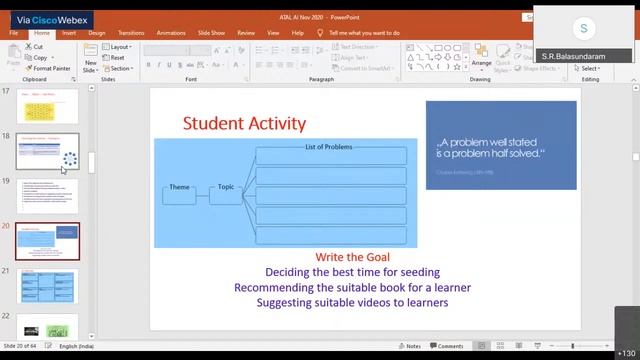640x360 pixels.
Task: Open the Copy dropdown arrow
Action: click(53, 58)
